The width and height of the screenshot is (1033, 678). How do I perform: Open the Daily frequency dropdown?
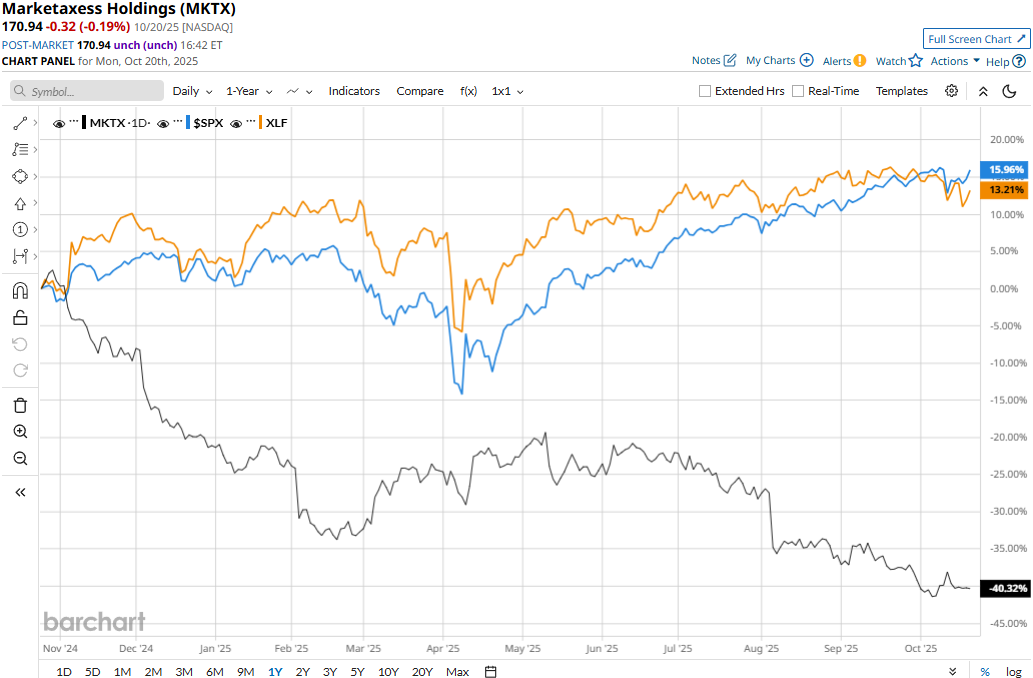pyautogui.click(x=192, y=91)
